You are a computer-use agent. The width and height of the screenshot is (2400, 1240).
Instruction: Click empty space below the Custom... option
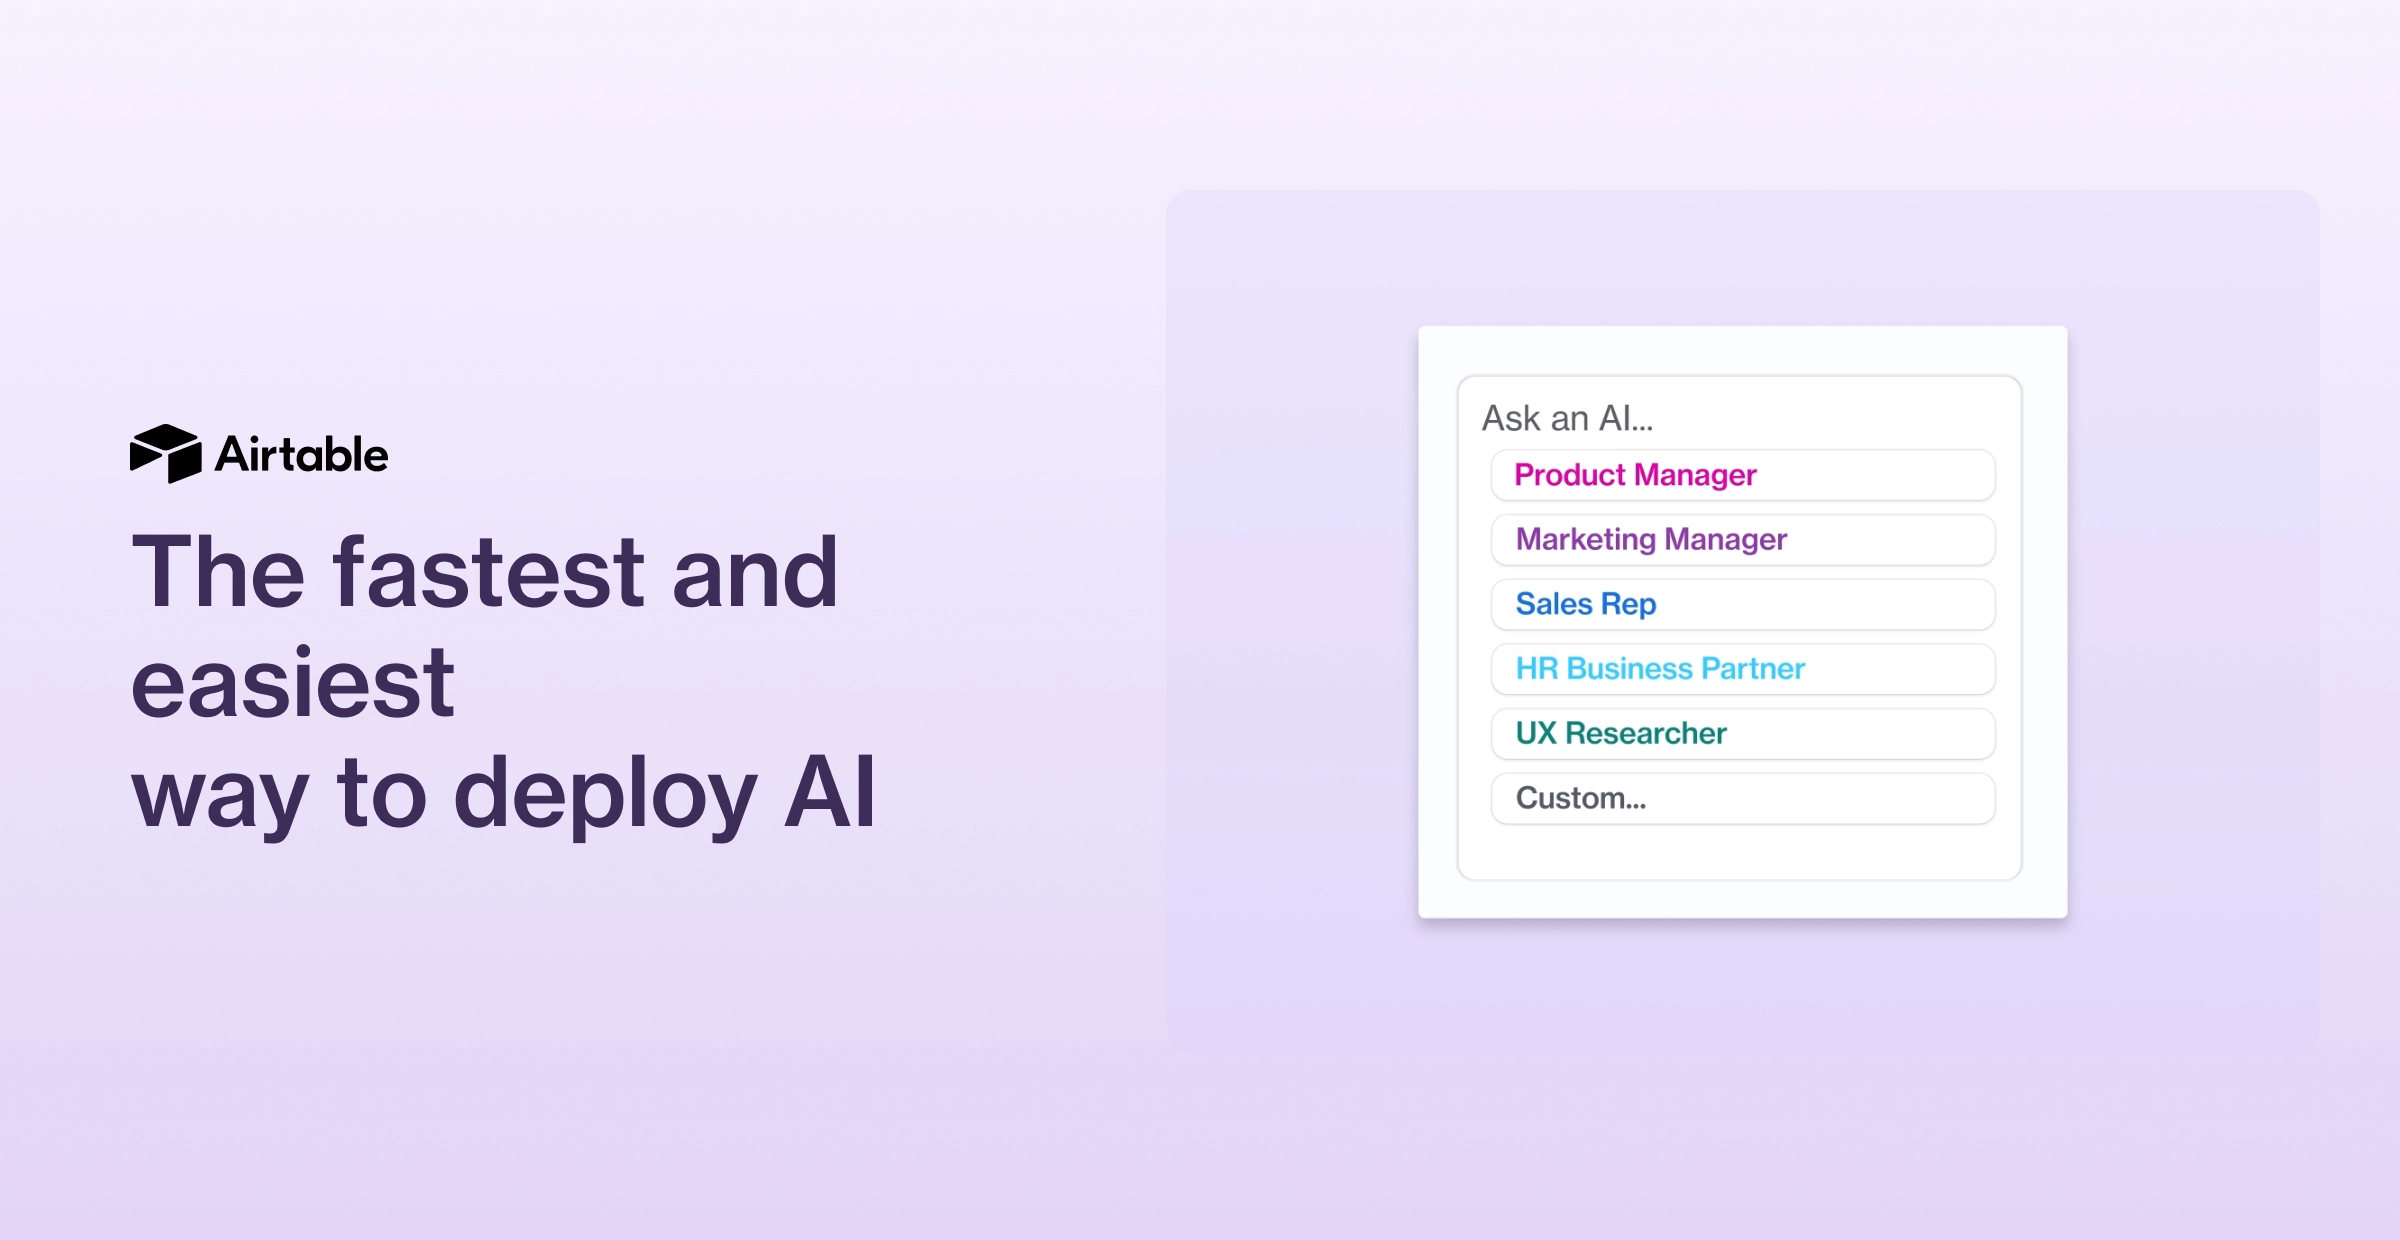(x=1740, y=851)
